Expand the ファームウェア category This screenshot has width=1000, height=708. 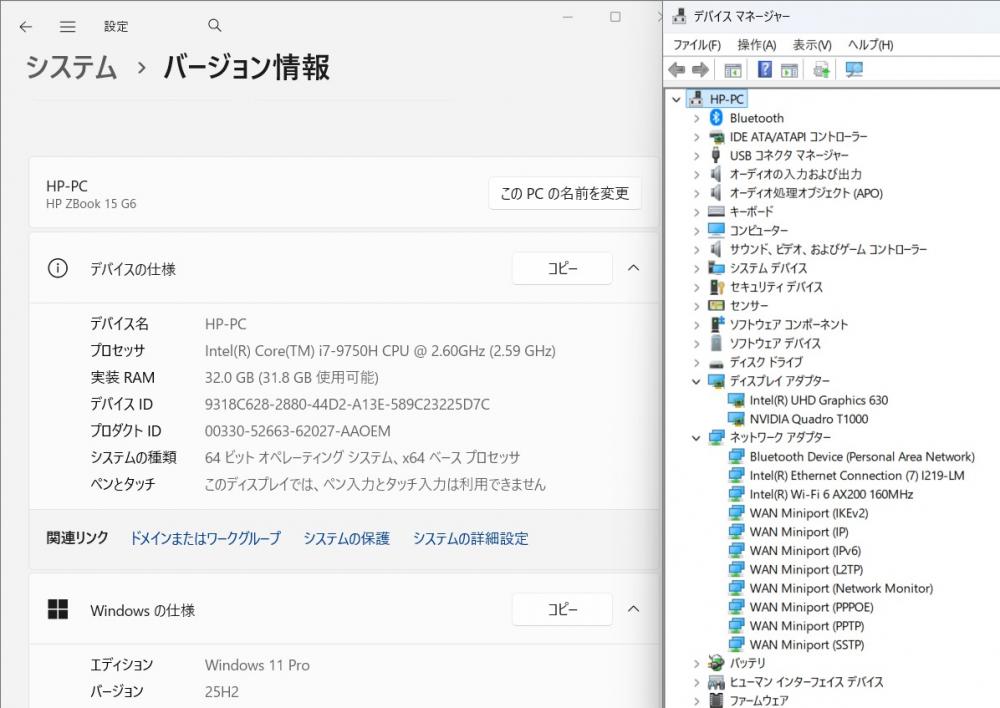coord(696,701)
